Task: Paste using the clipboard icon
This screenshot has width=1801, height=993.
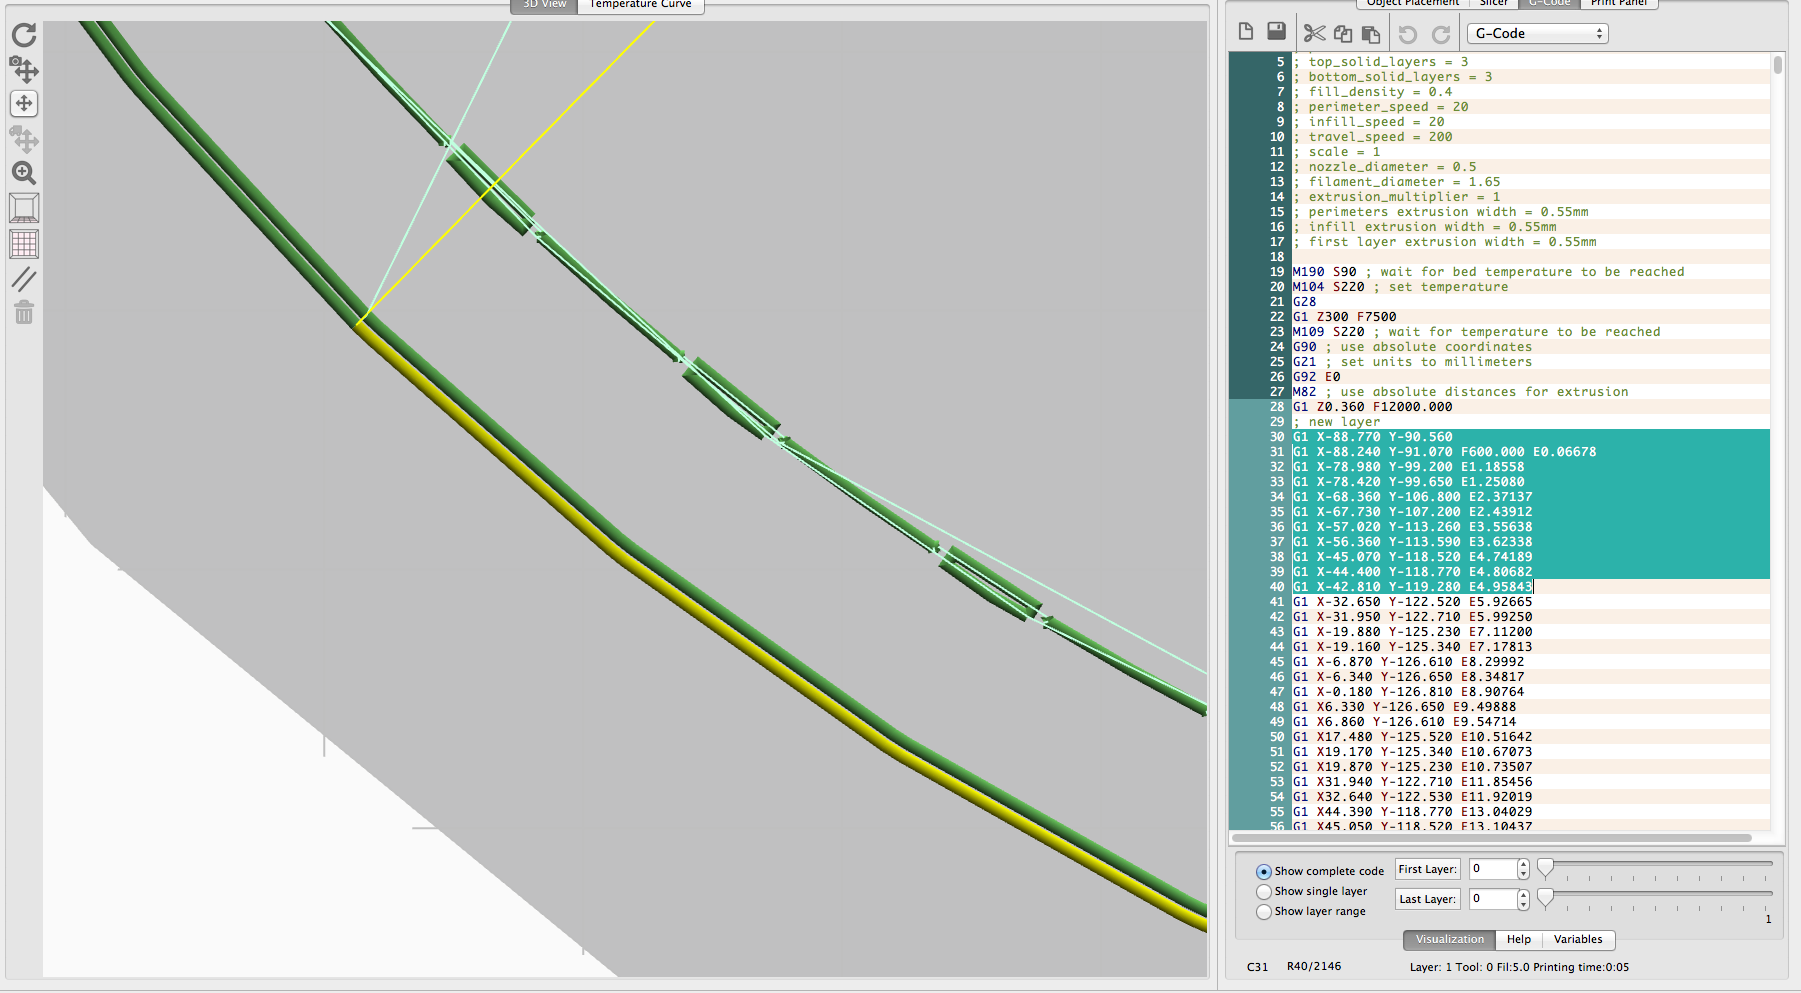Action: (1371, 34)
